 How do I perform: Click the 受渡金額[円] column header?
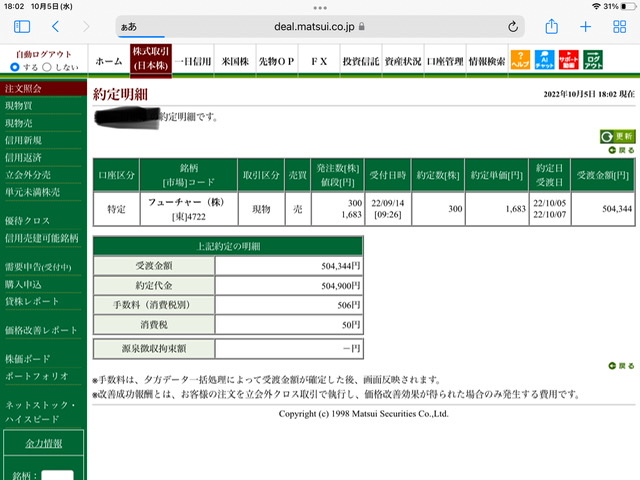click(603, 175)
